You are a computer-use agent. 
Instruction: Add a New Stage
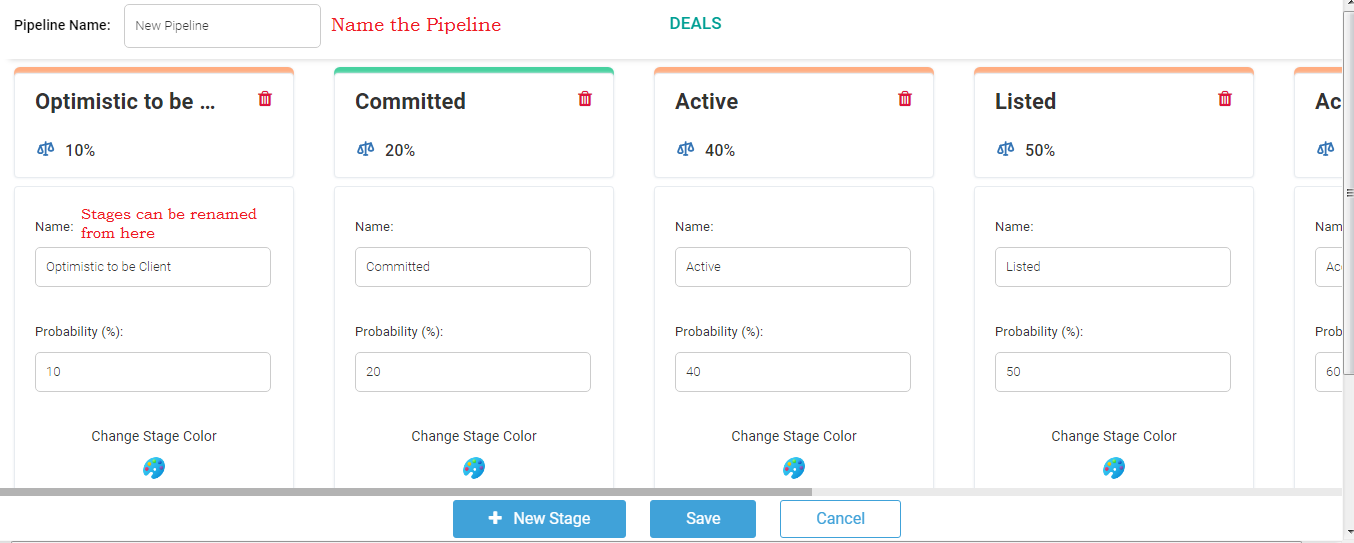click(x=539, y=519)
